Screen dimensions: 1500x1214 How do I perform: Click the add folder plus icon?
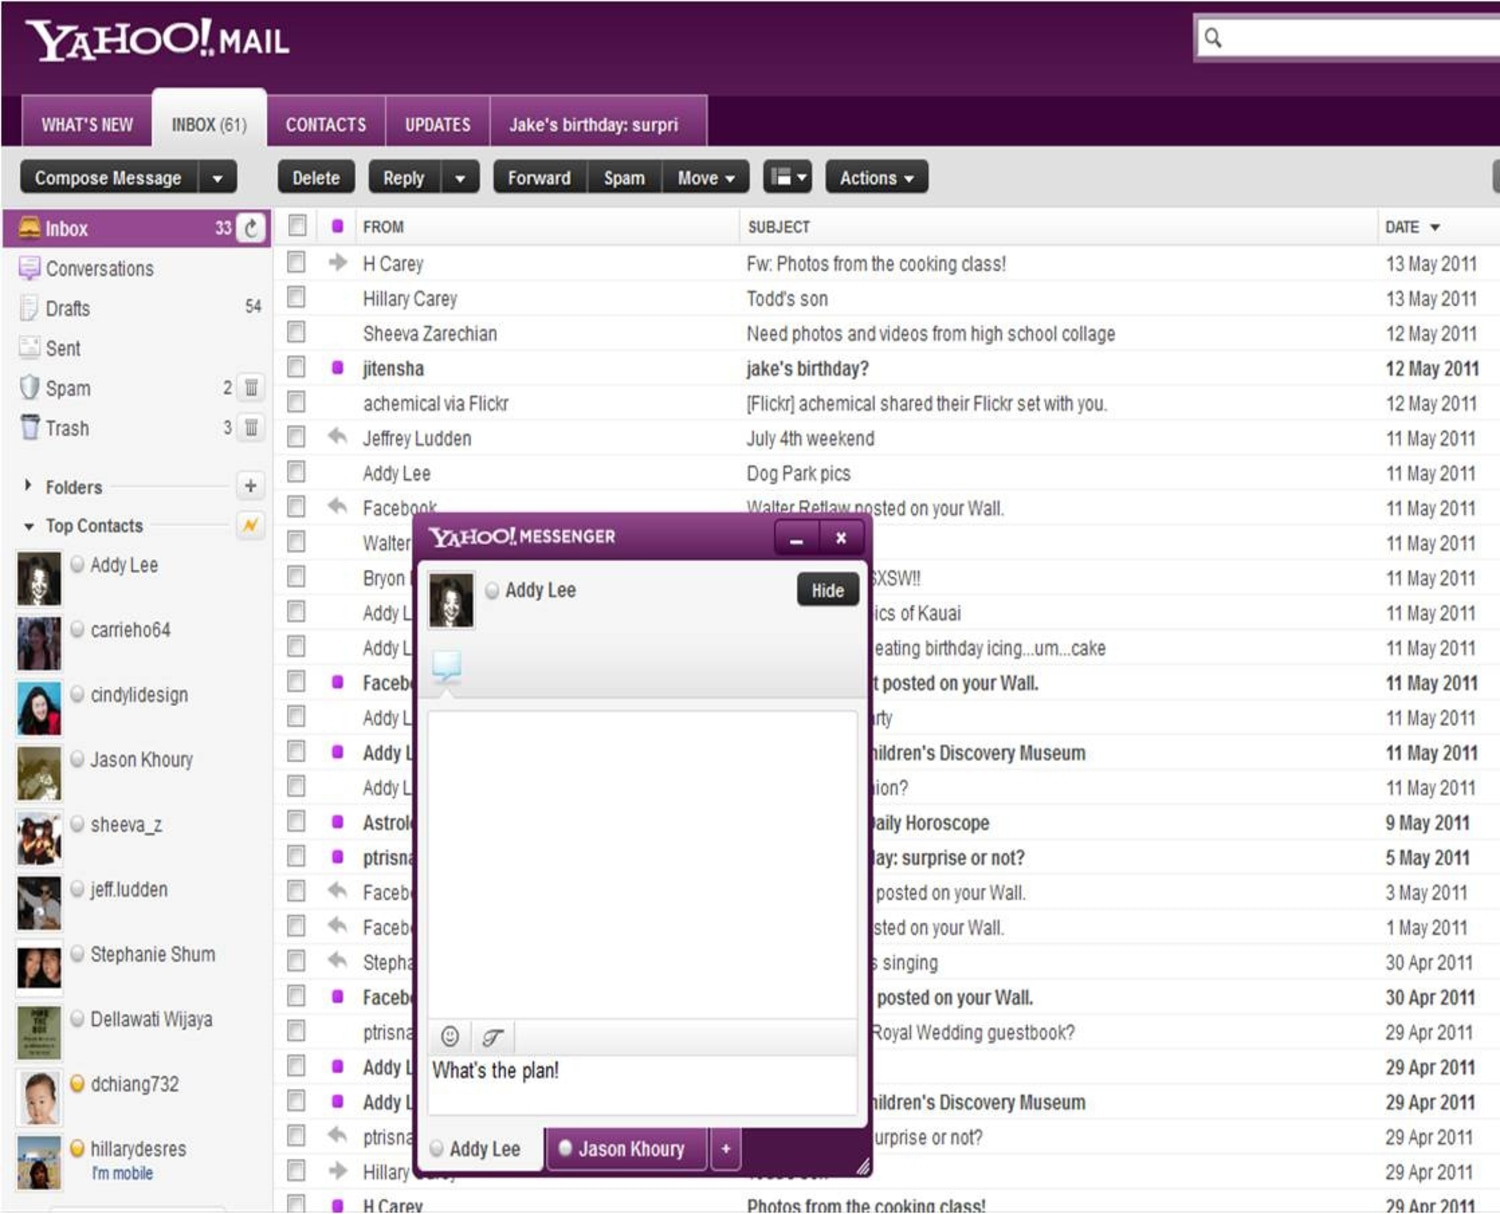coord(250,486)
